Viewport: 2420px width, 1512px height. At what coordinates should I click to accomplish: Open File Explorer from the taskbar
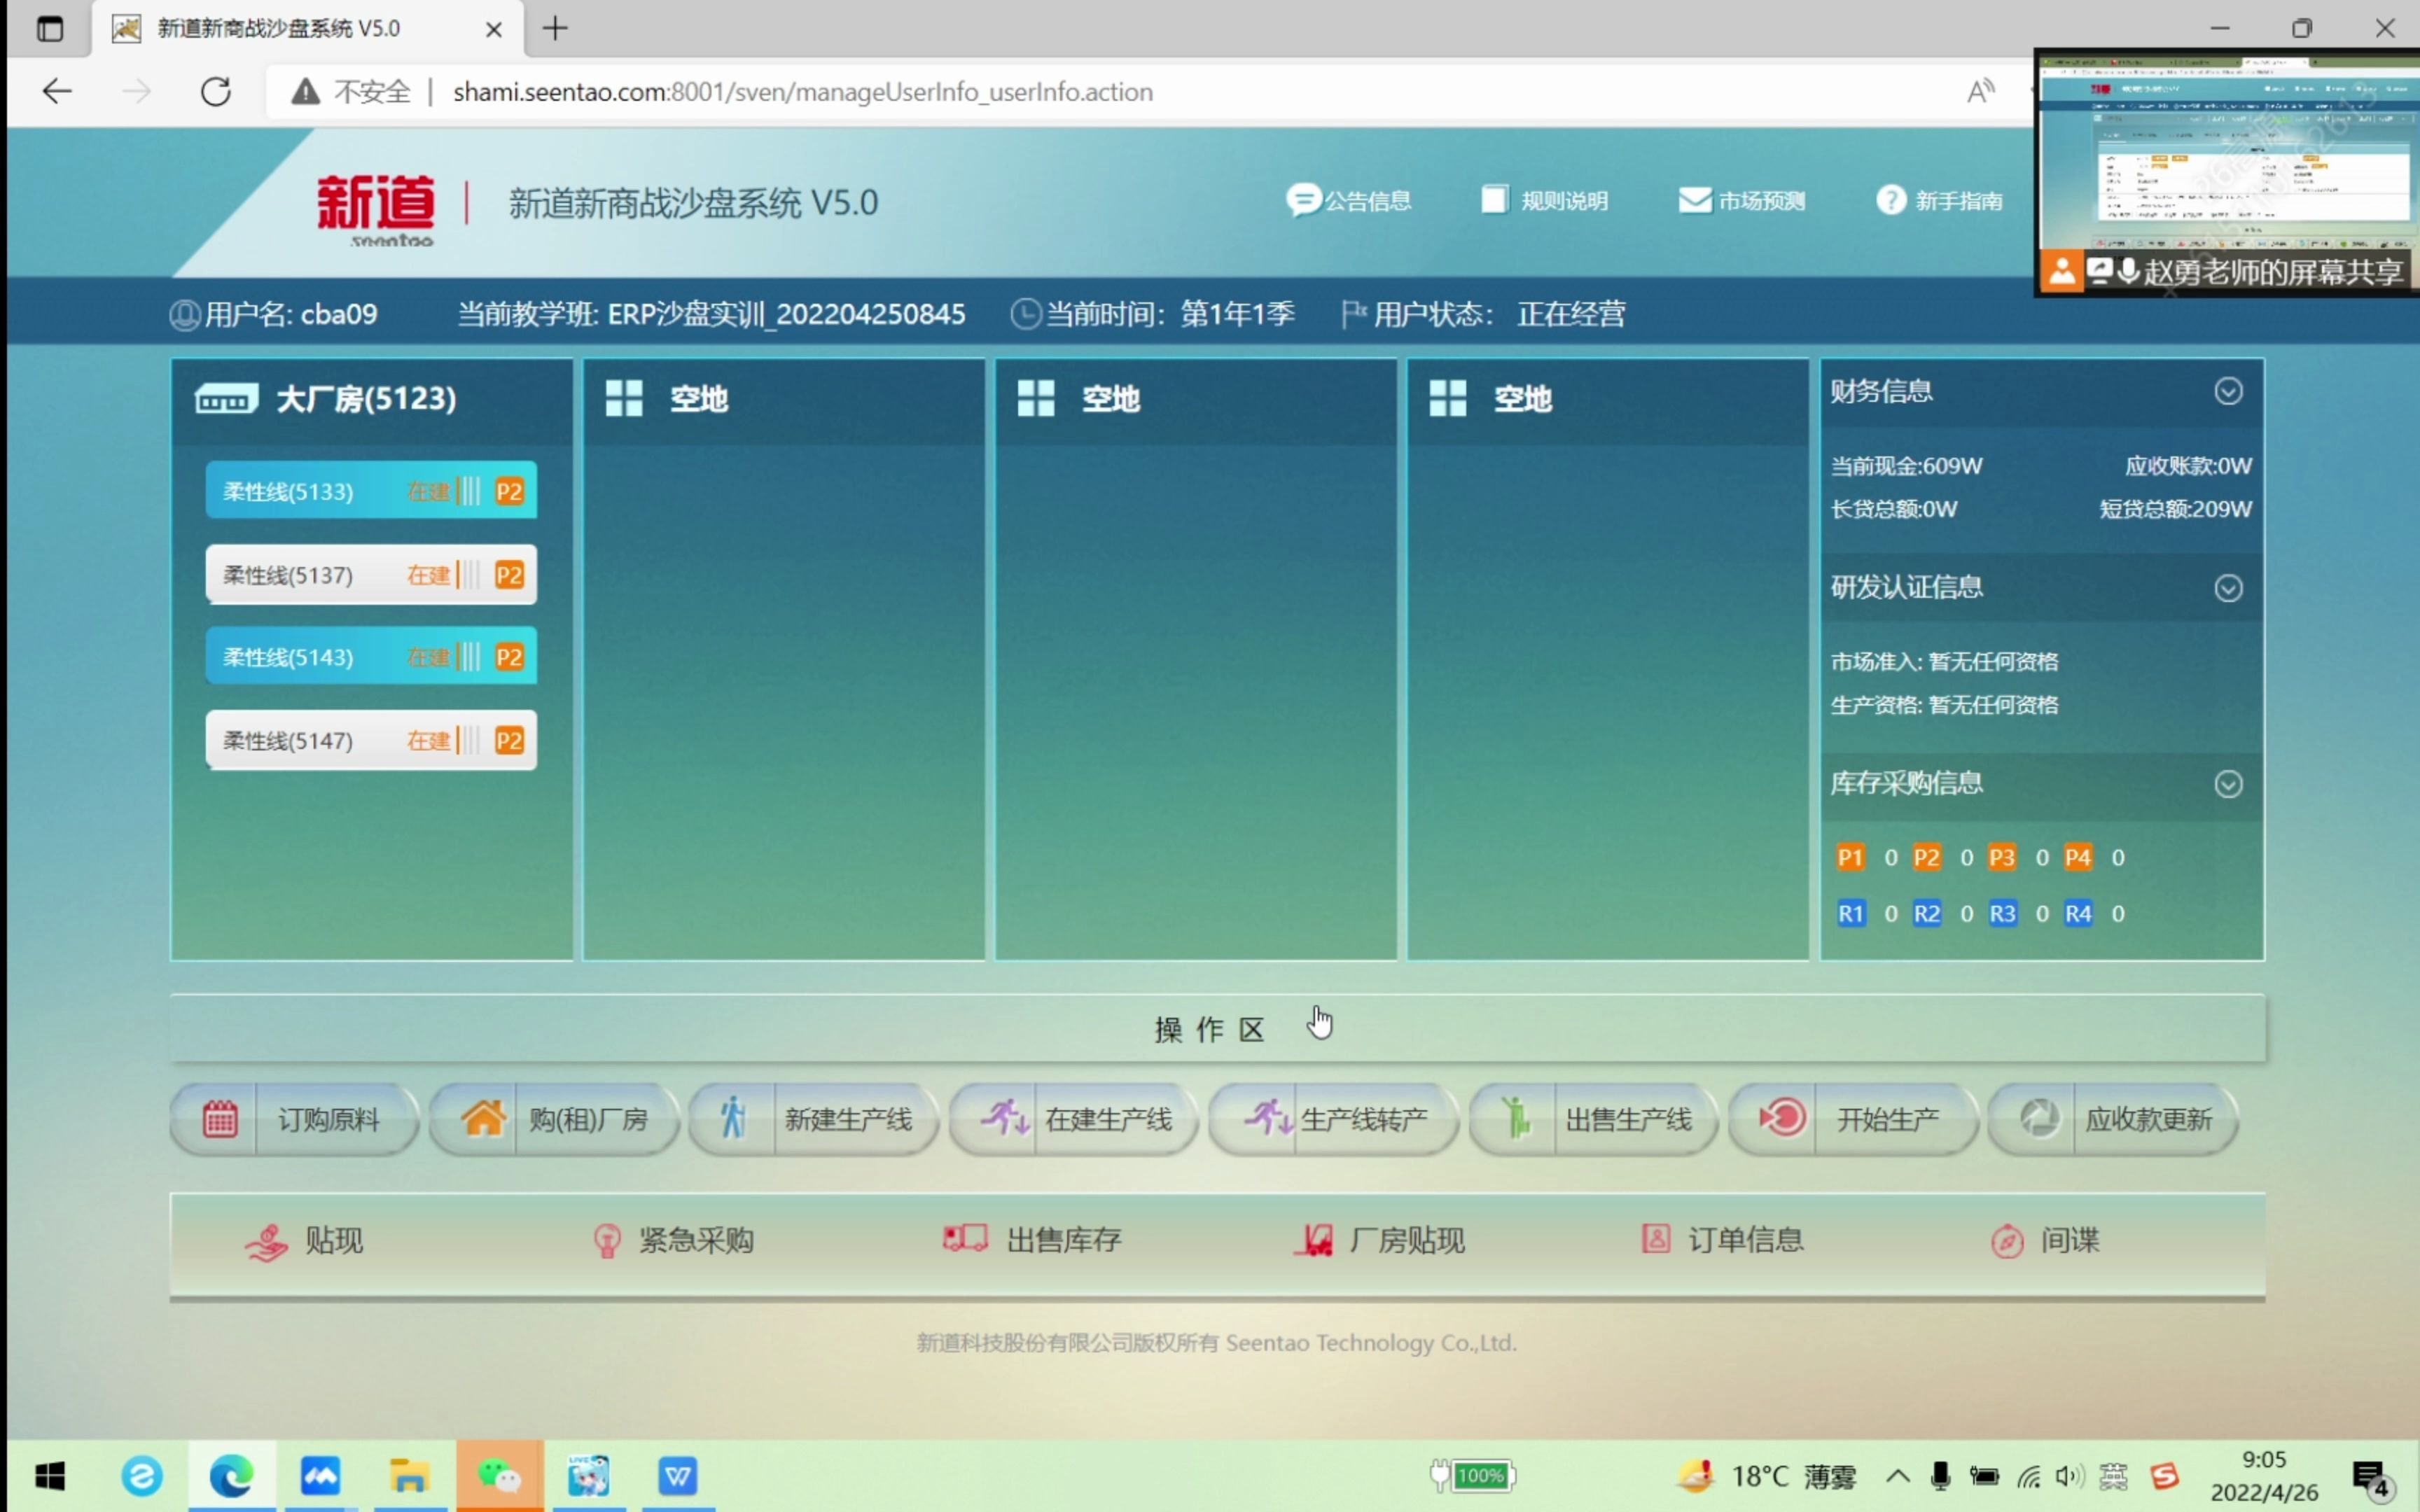point(409,1476)
